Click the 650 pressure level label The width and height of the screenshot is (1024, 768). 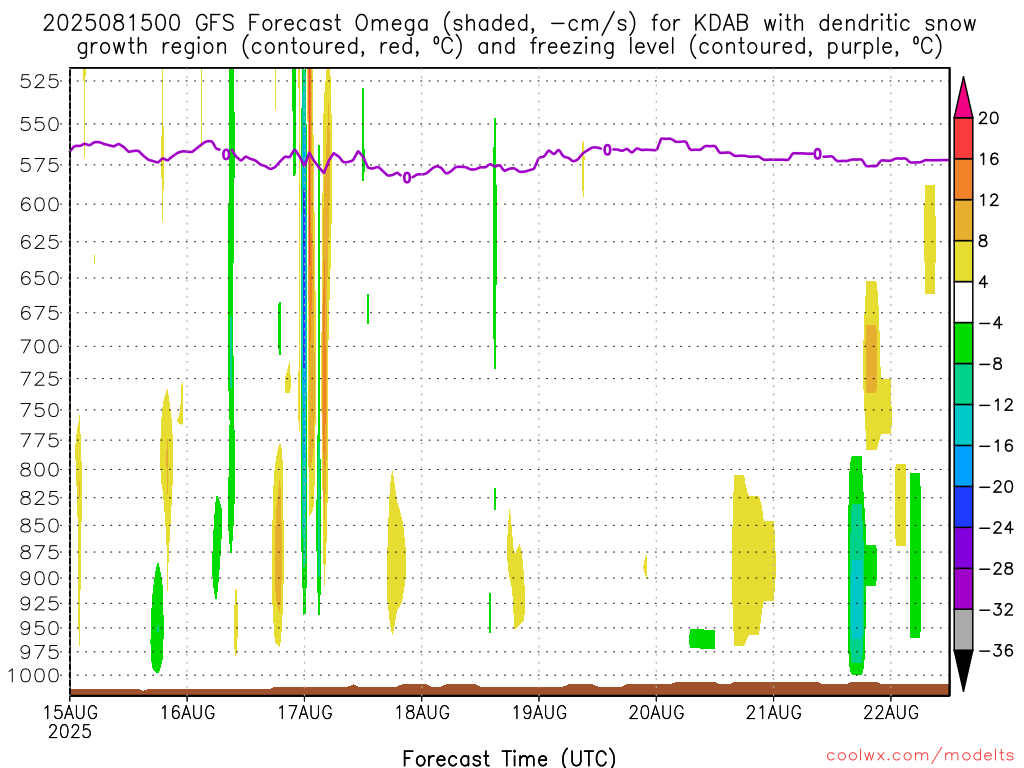coord(40,278)
